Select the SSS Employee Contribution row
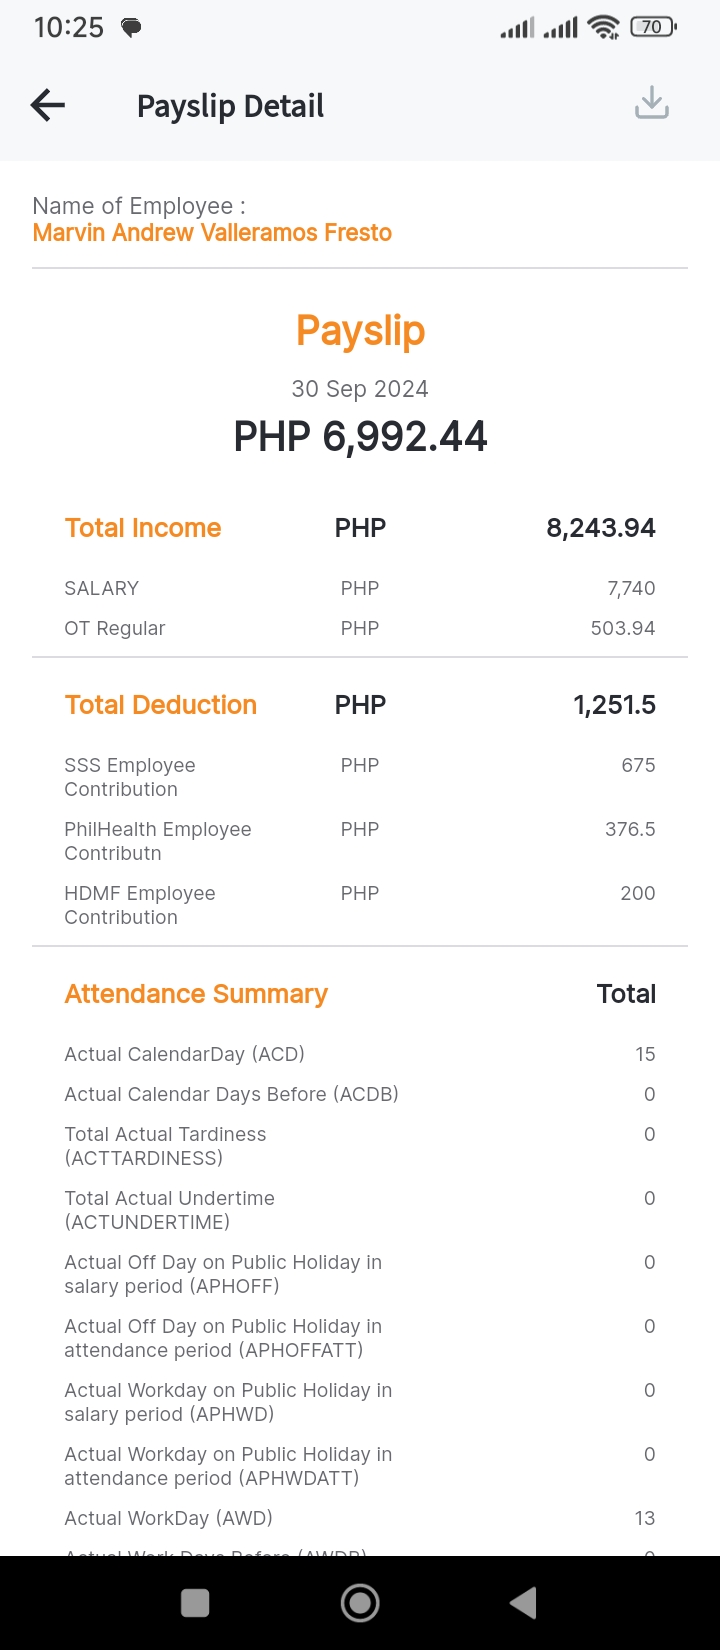 click(360, 777)
